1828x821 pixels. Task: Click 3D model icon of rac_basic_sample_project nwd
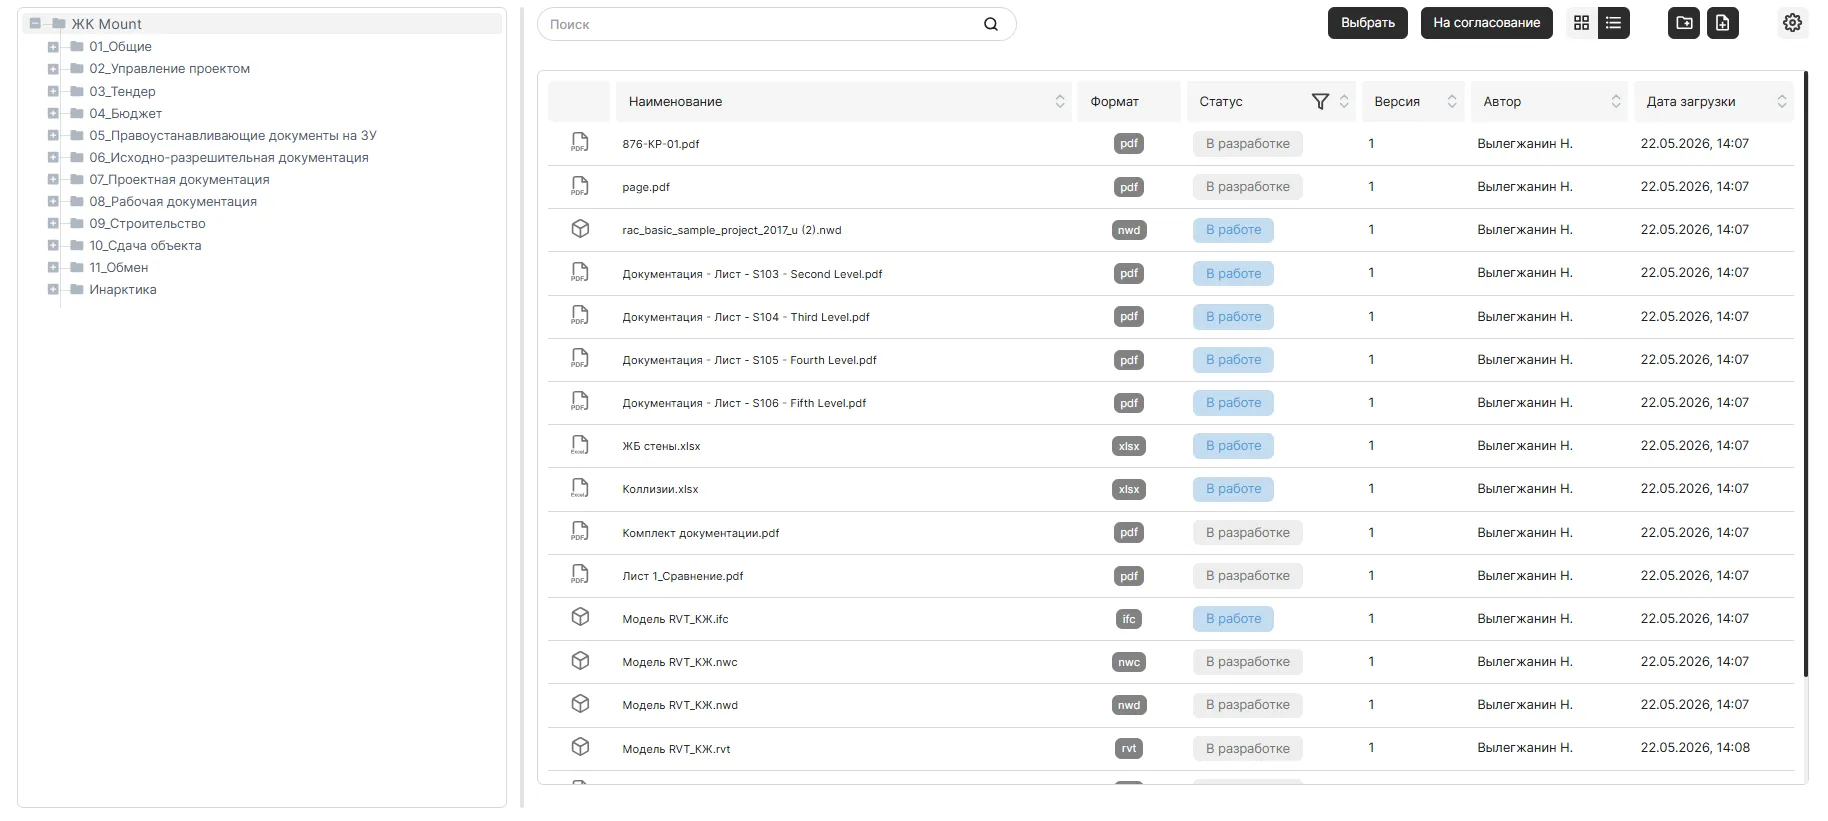579,229
